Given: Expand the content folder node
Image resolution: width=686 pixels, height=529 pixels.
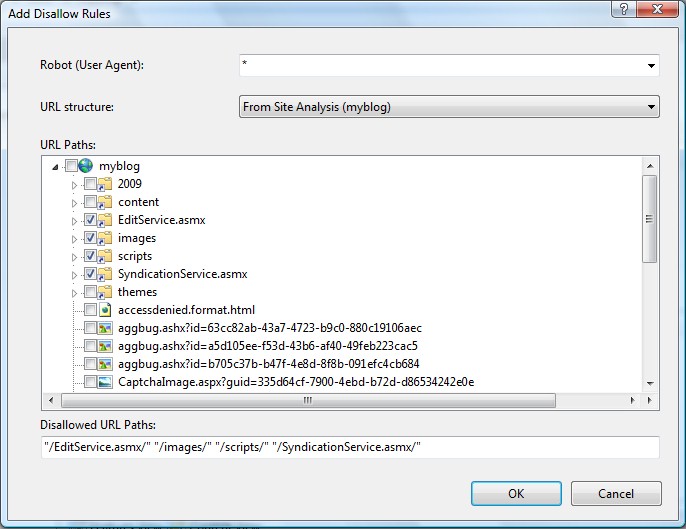Looking at the screenshot, I should pos(74,203).
